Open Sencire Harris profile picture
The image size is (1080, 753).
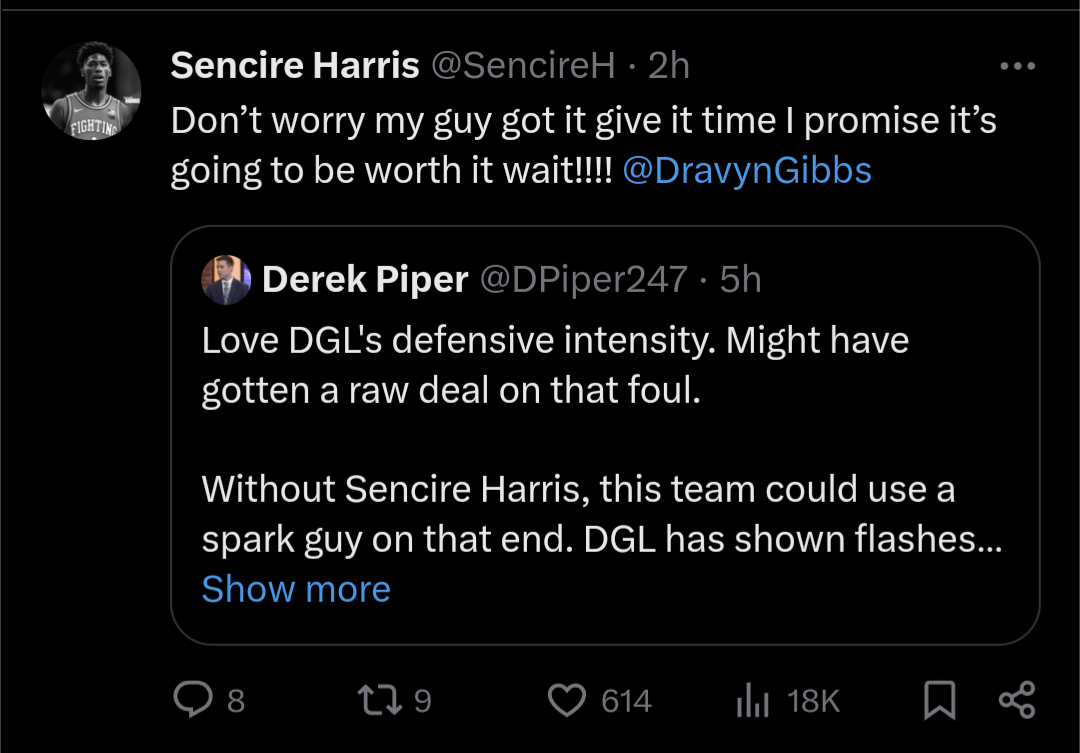point(91,90)
